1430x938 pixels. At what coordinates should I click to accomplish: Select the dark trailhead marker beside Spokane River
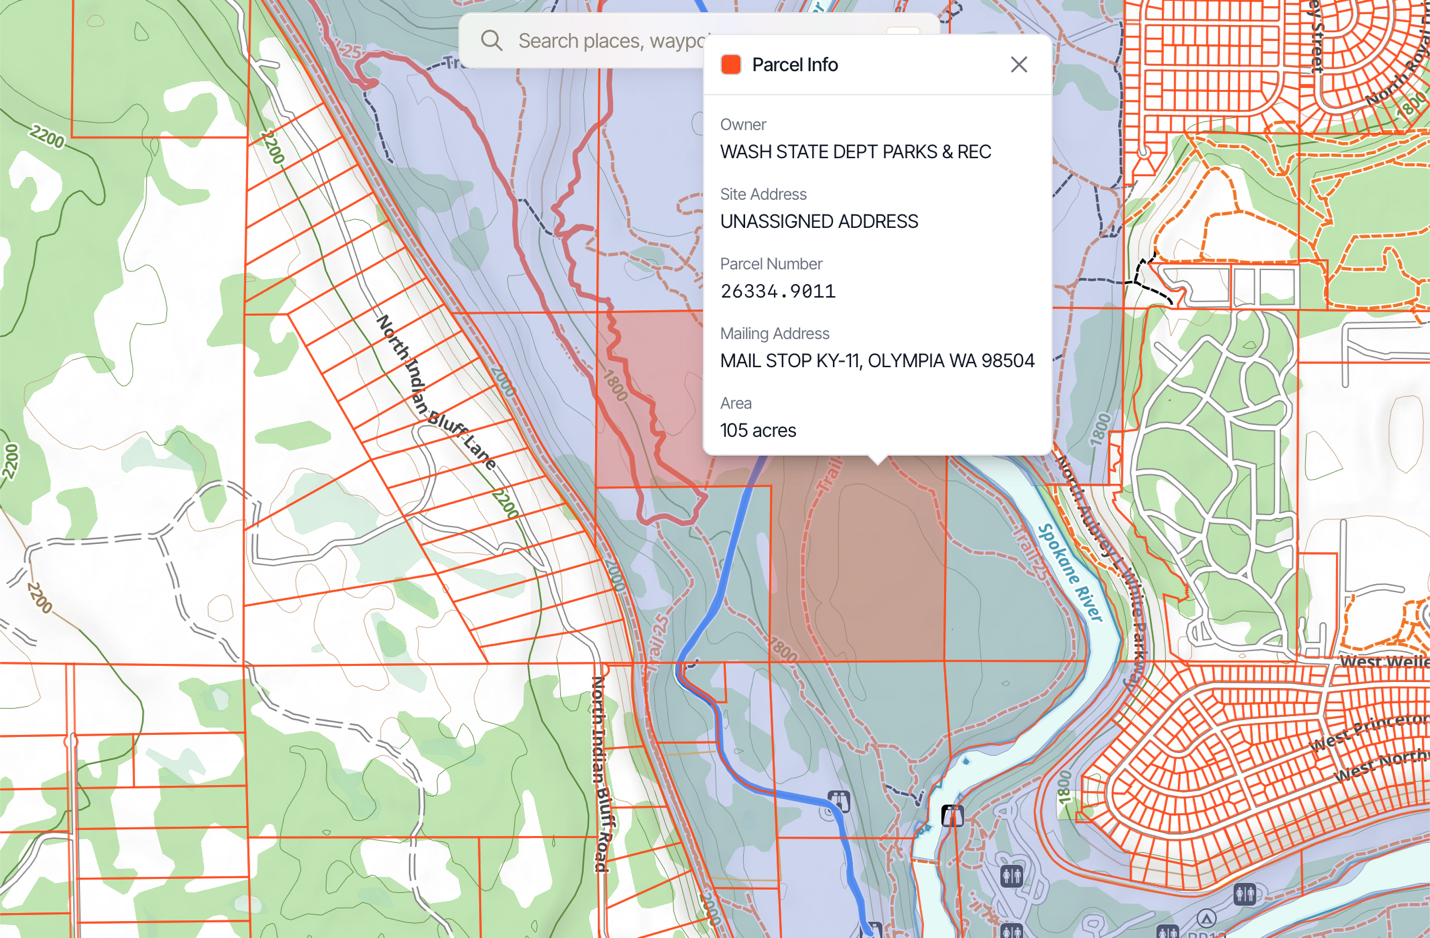click(952, 816)
